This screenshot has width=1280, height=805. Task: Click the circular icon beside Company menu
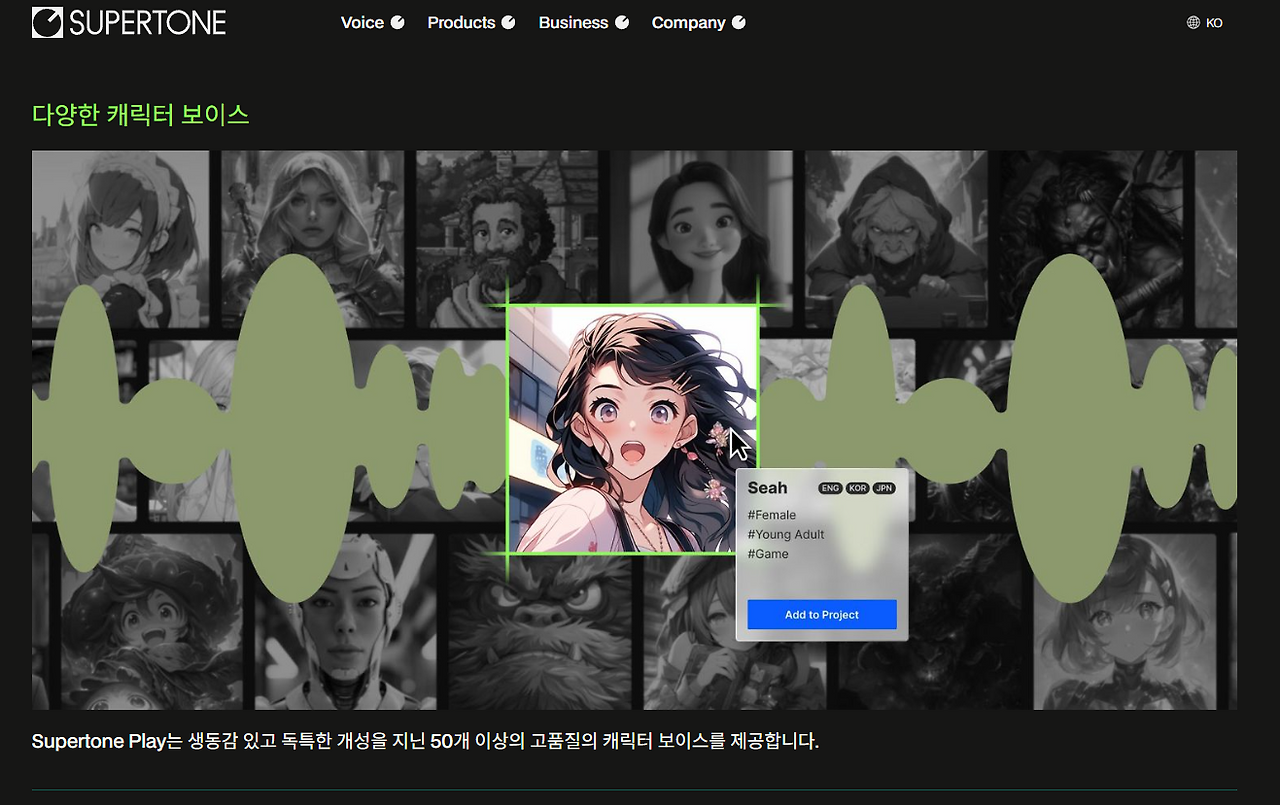point(738,21)
